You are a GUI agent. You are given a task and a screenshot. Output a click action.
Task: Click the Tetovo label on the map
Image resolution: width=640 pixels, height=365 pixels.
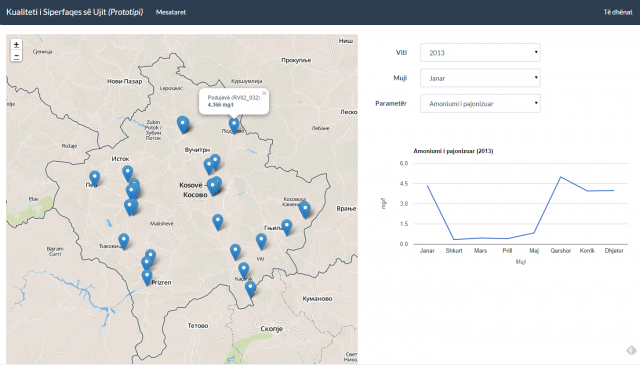pos(198,325)
